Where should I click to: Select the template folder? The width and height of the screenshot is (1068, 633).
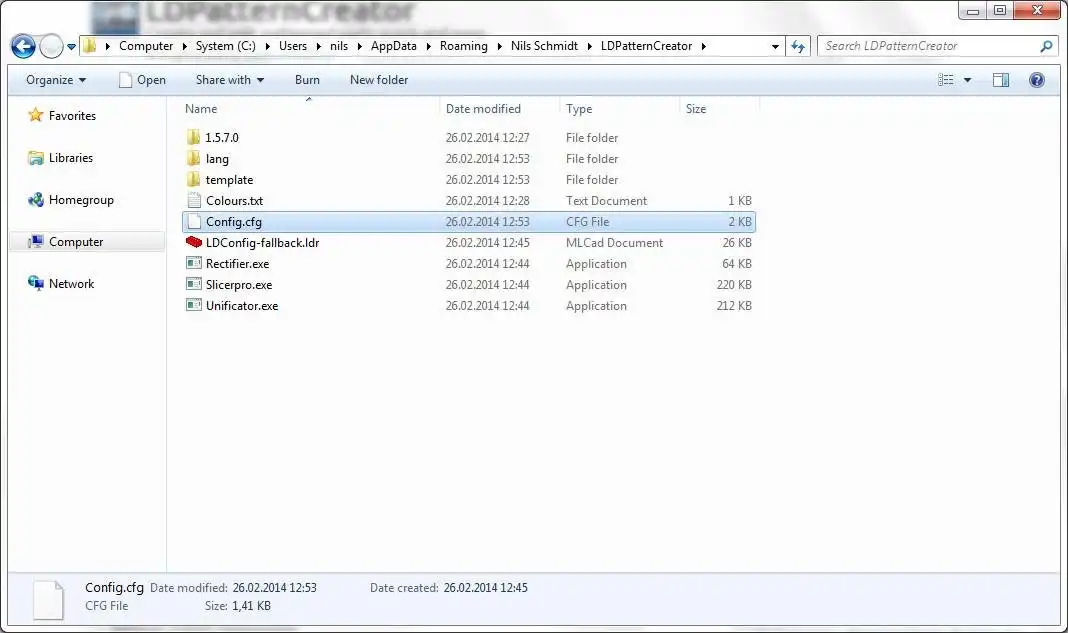point(230,180)
